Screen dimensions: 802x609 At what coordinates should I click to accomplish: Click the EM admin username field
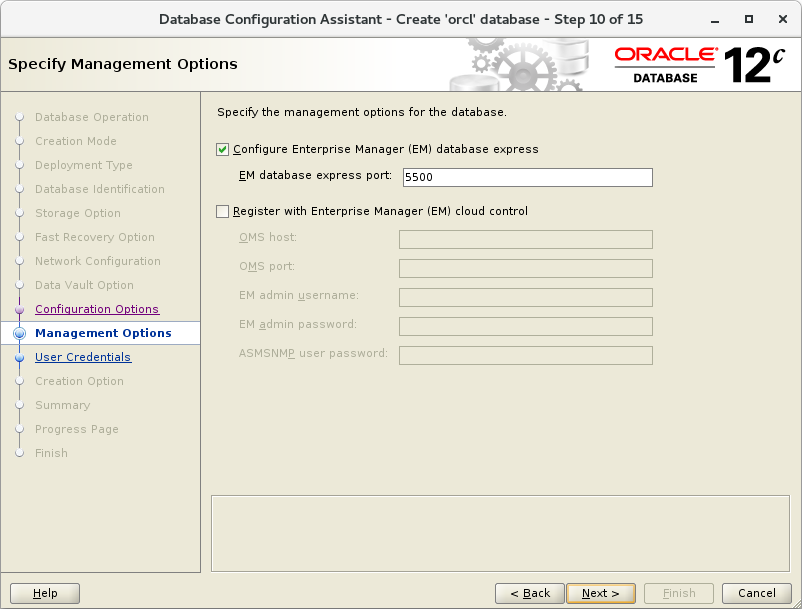(x=527, y=296)
